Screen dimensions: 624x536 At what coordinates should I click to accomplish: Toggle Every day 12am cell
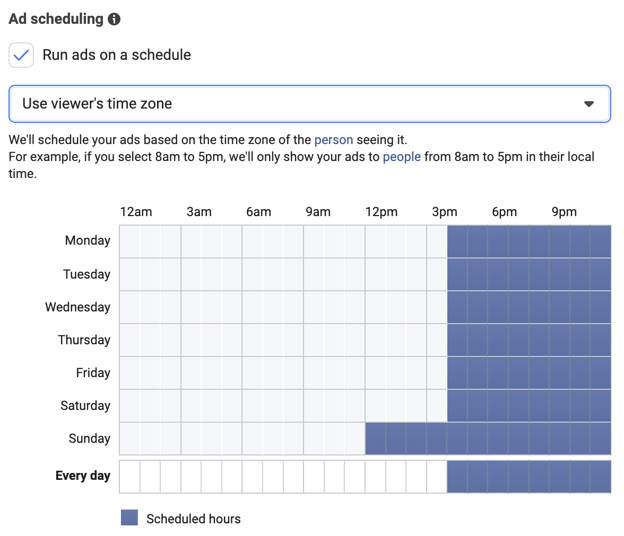[130, 476]
